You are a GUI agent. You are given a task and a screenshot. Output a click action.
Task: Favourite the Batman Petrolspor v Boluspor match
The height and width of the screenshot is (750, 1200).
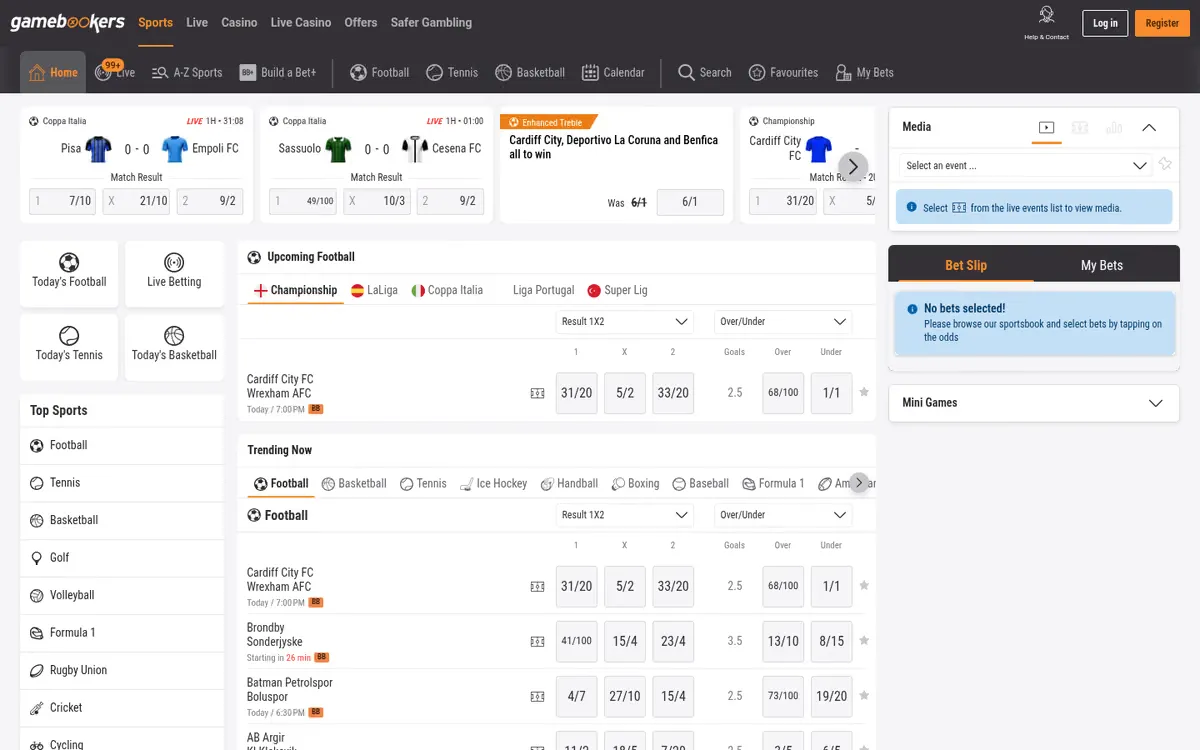pos(864,695)
